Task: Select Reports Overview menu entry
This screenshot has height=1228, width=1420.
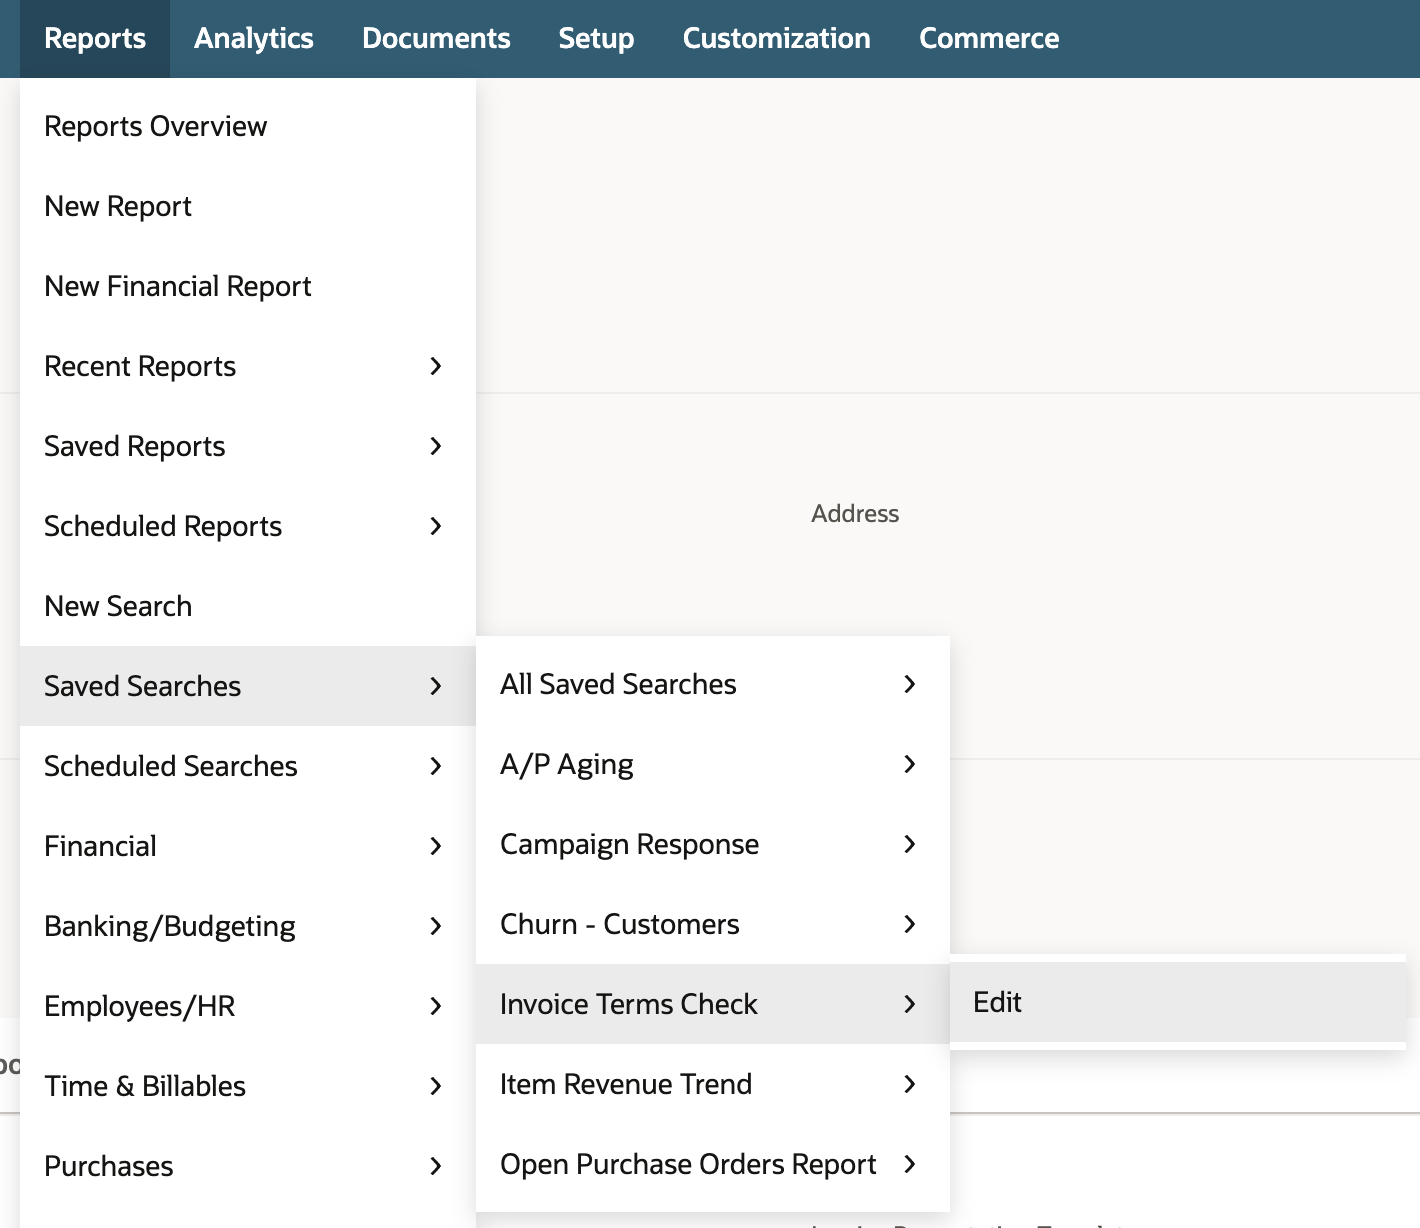Action: pos(248,126)
